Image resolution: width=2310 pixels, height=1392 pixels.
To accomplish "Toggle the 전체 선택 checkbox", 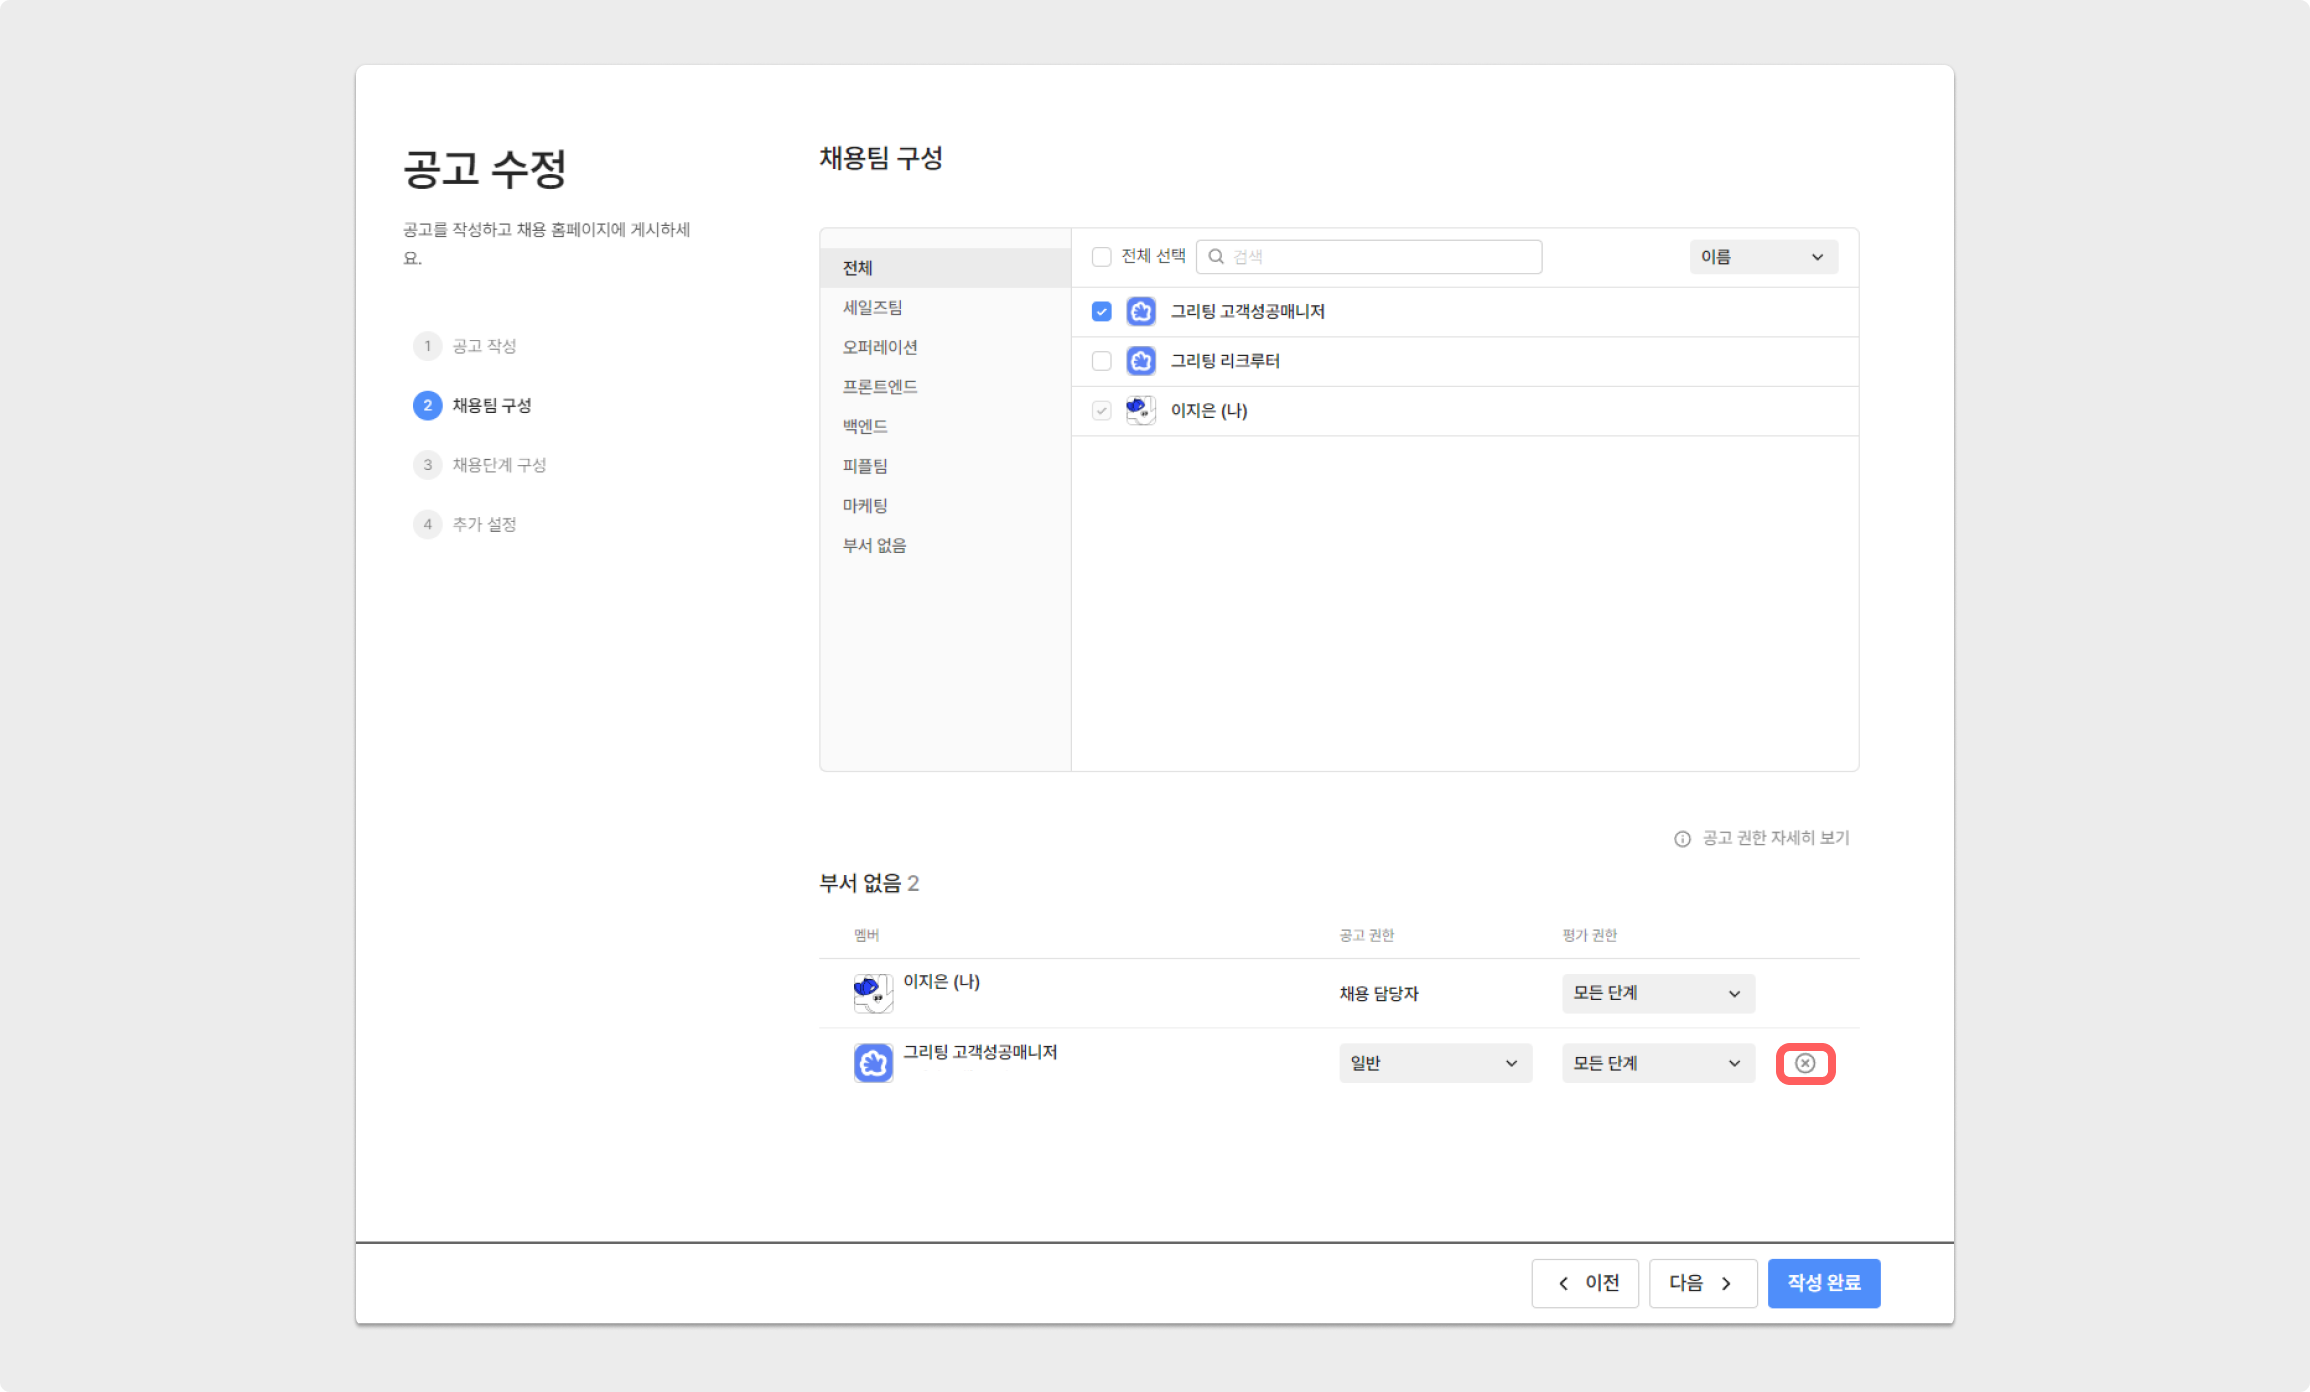I will 1101,257.
